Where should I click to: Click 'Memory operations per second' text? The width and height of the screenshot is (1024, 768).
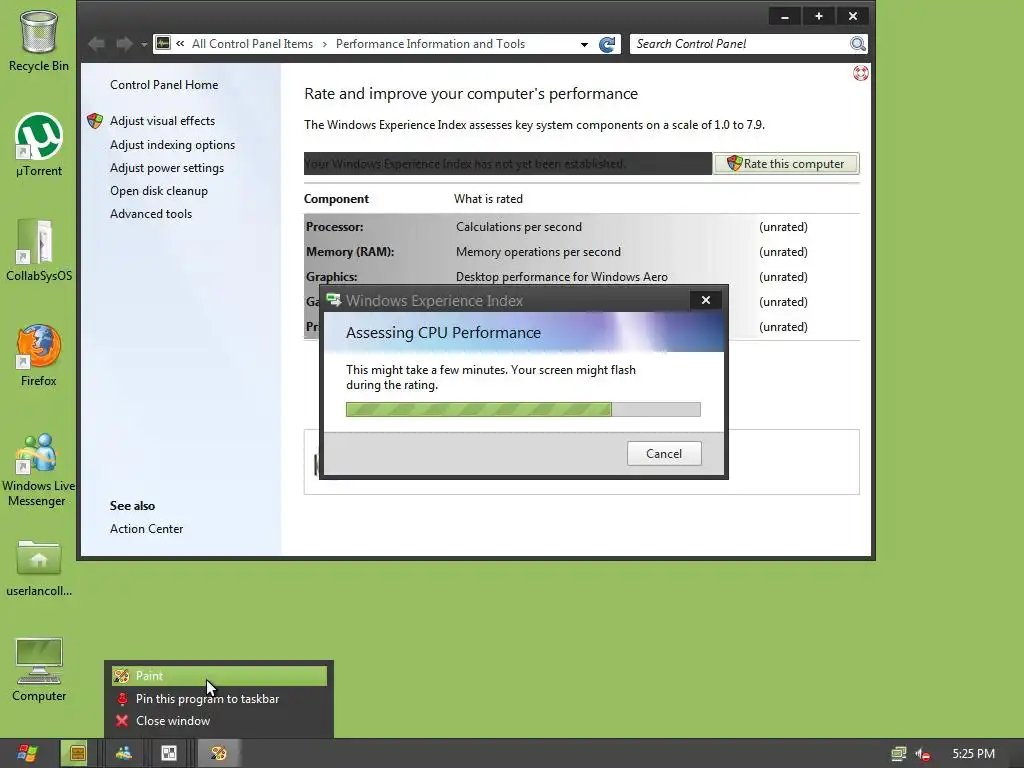coord(538,252)
